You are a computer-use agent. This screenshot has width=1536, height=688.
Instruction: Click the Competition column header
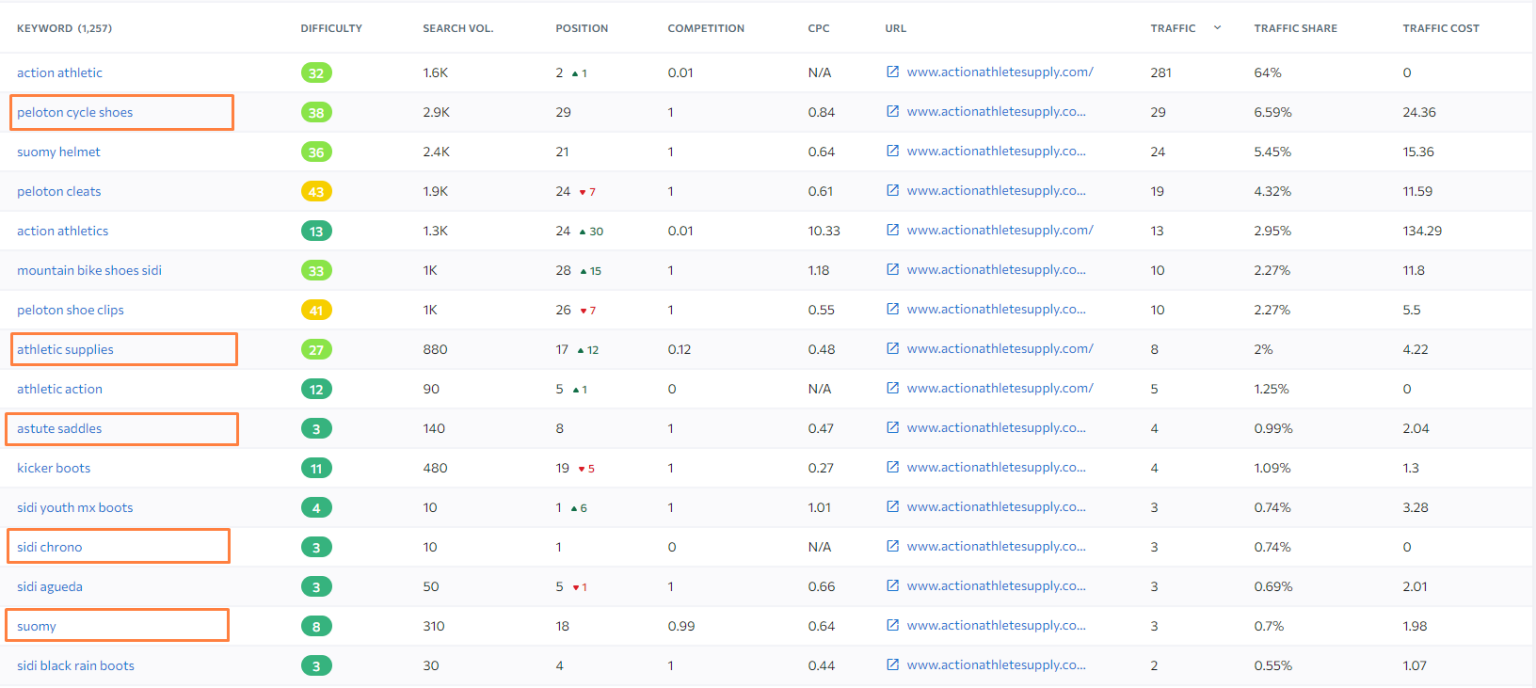(706, 28)
